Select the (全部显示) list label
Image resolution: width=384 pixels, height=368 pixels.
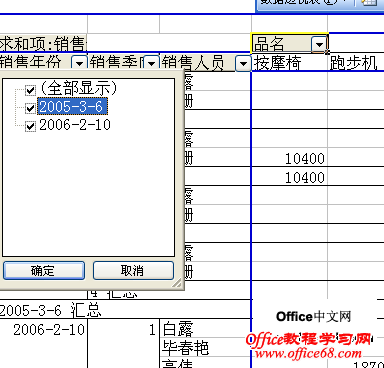(x=79, y=88)
